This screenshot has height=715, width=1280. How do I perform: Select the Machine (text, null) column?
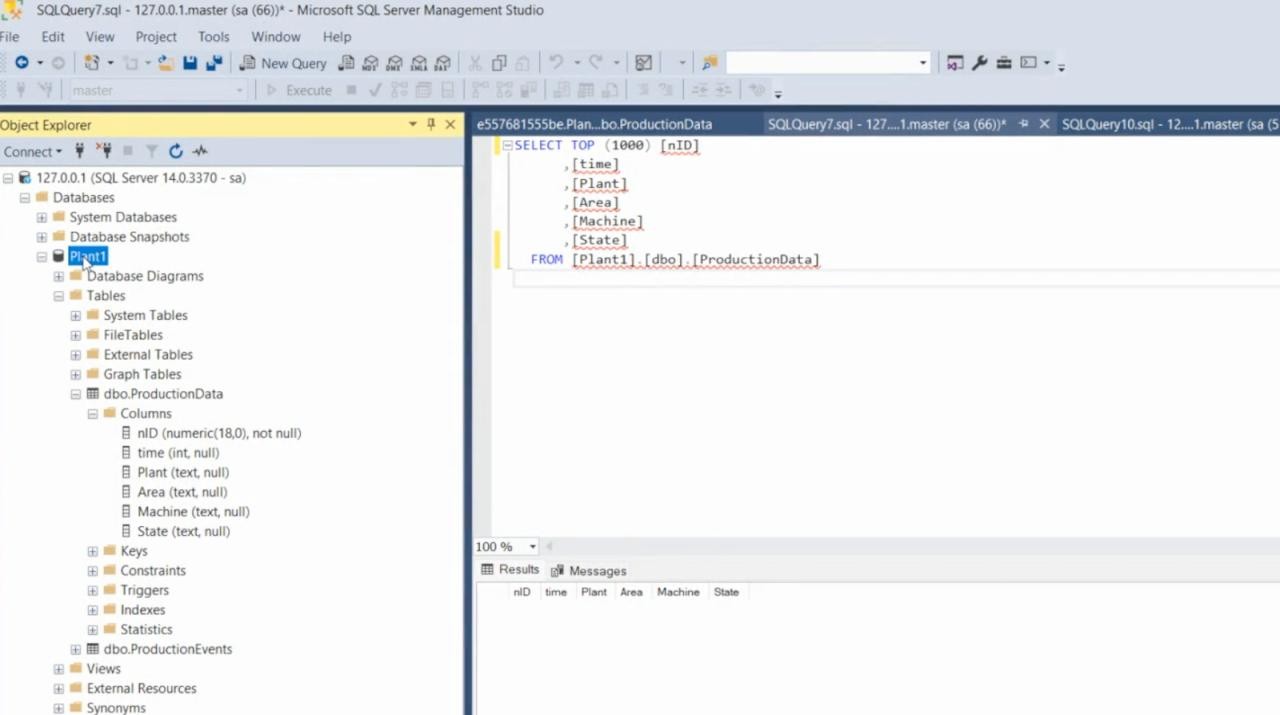pos(193,512)
